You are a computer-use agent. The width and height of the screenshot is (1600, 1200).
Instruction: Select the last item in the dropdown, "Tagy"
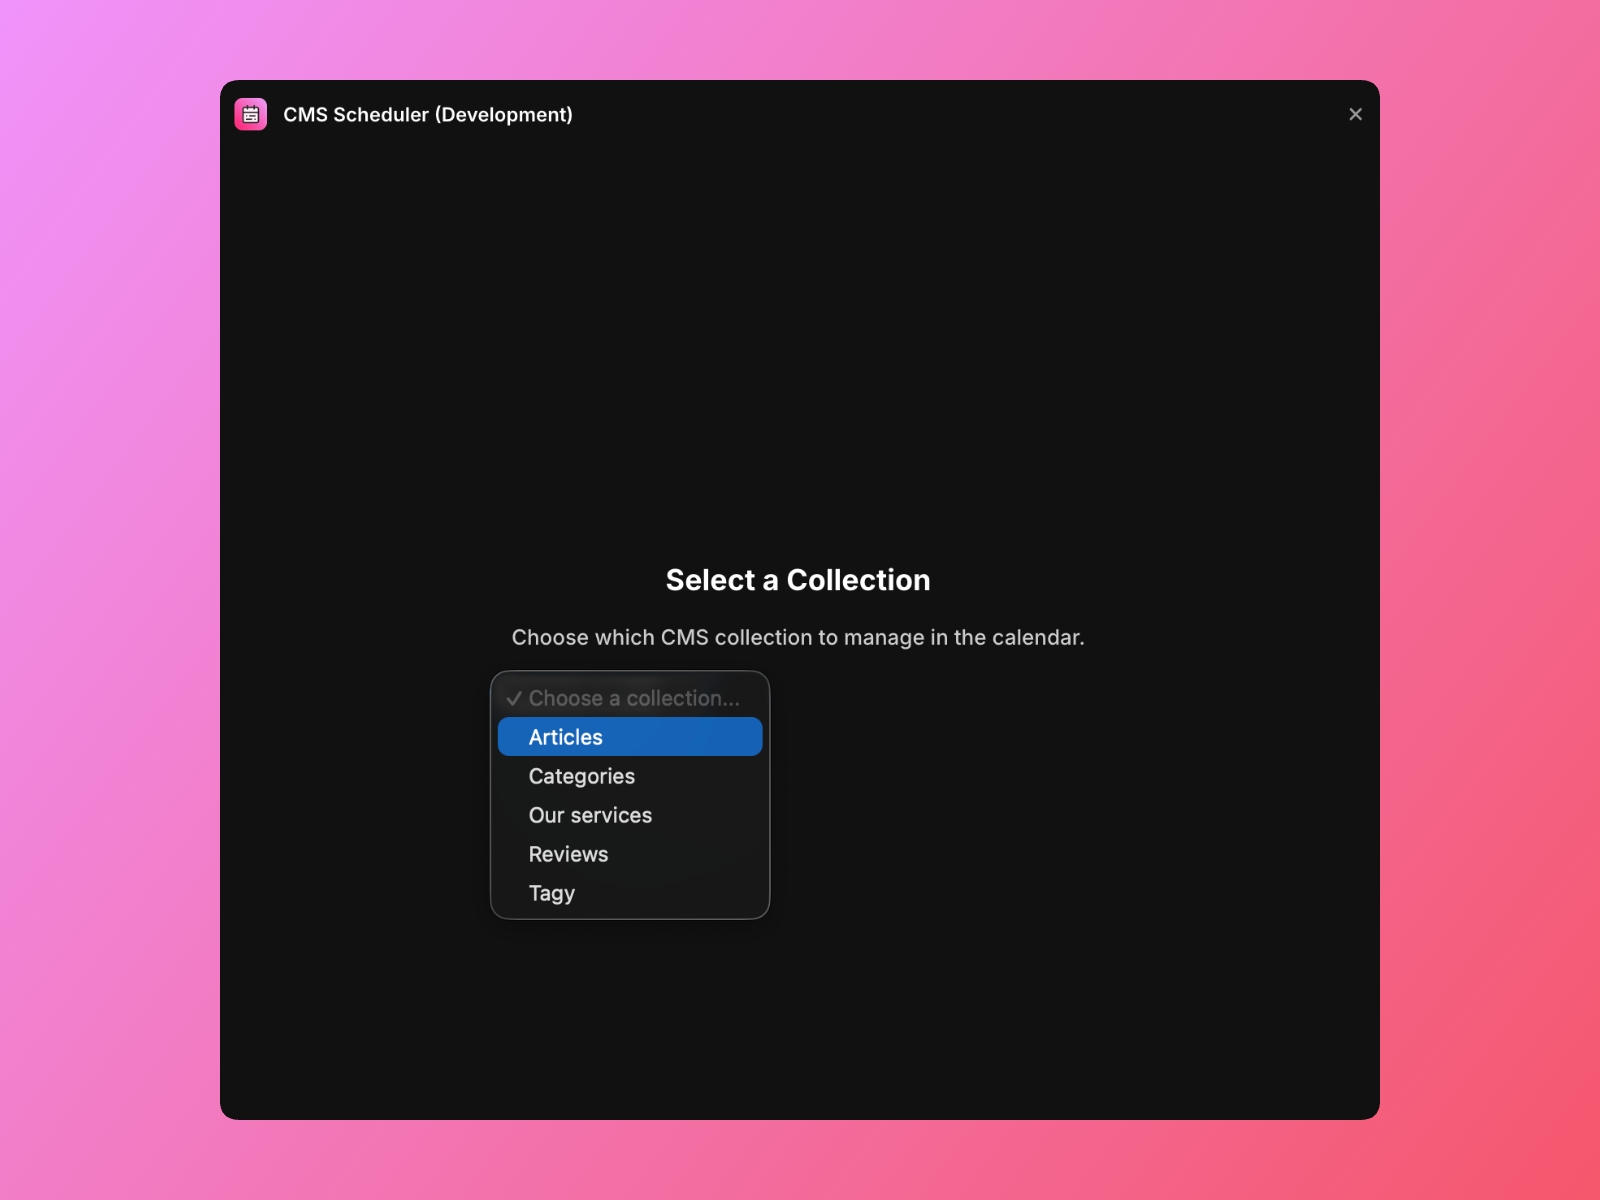click(x=551, y=893)
